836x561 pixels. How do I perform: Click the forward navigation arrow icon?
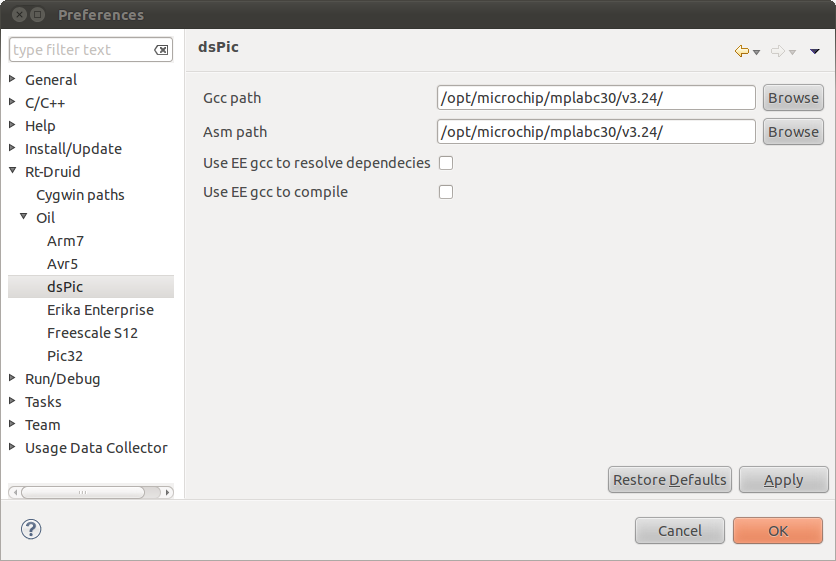[778, 51]
